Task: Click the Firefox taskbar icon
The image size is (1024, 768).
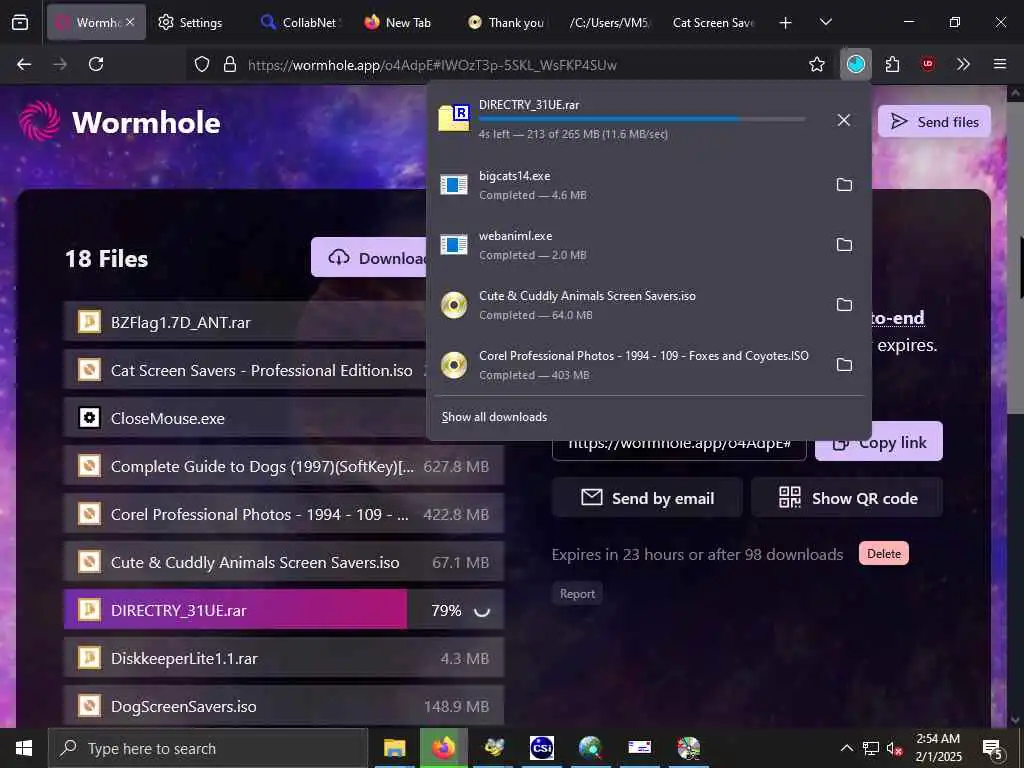Action: (x=443, y=748)
